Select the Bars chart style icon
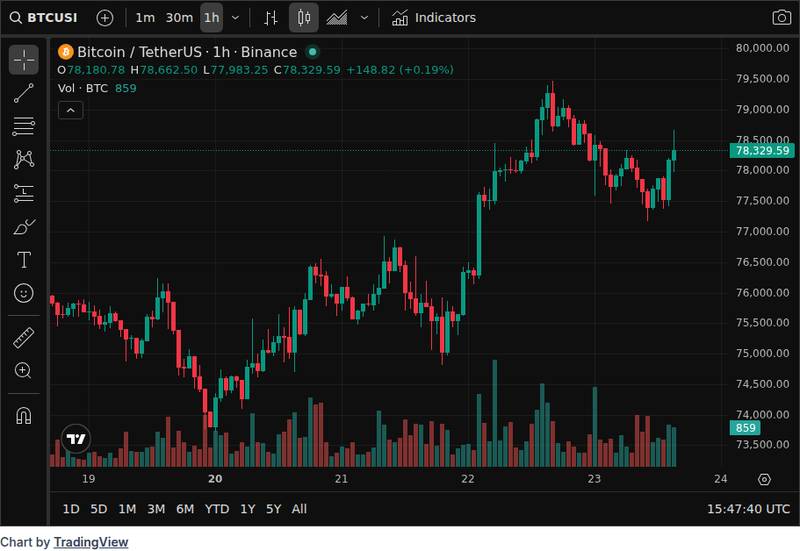This screenshot has width=800, height=551. pyautogui.click(x=270, y=18)
